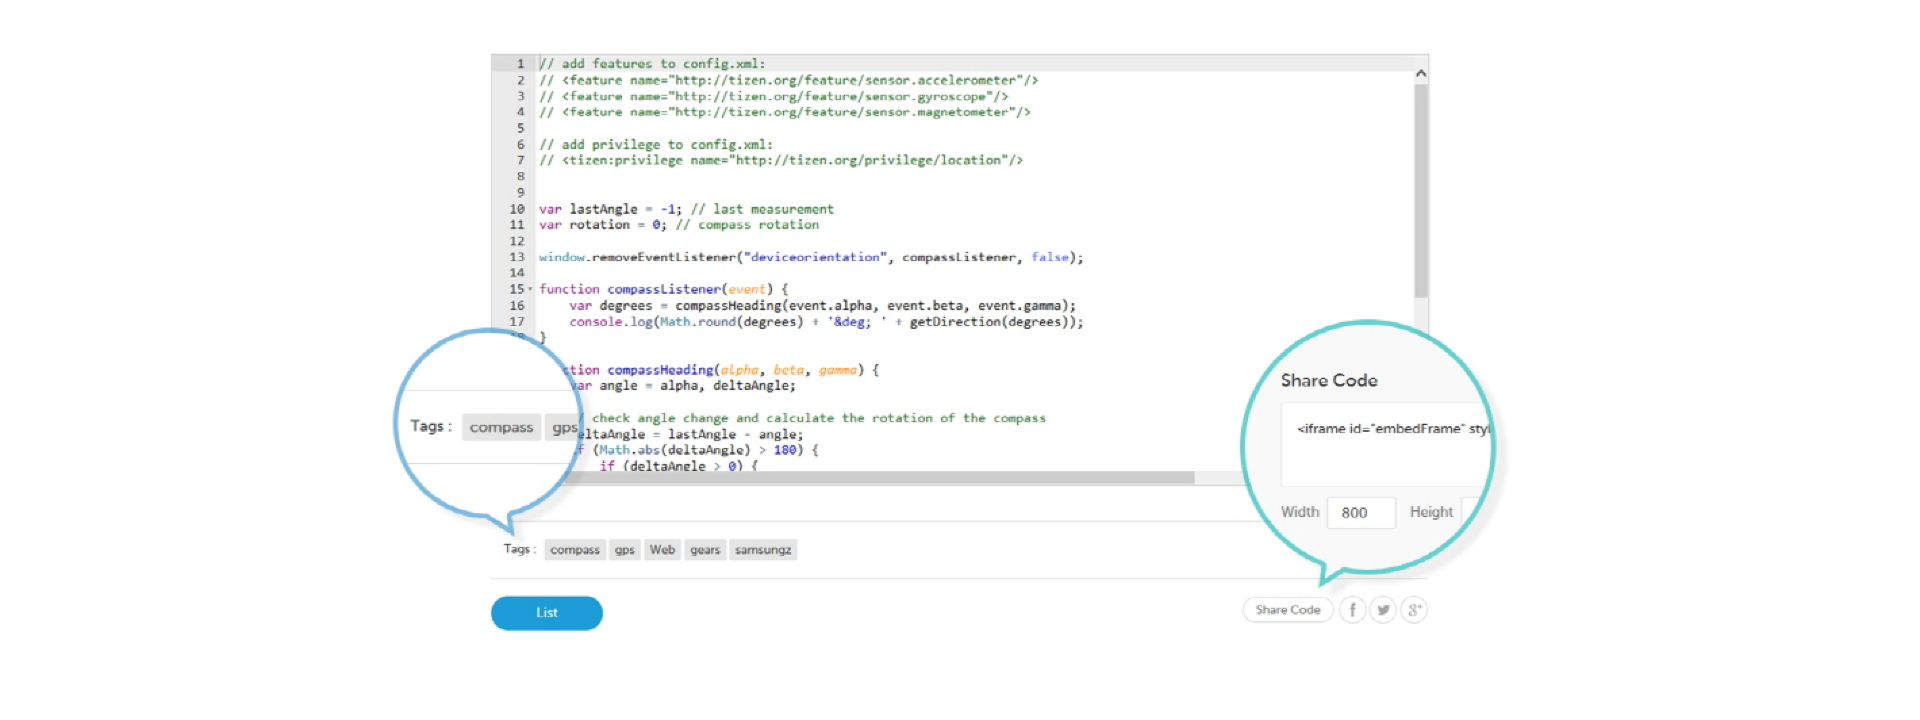Viewport: 1920px width, 720px height.
Task: Click the '// add privilege to config.xml:' line
Action: (x=656, y=145)
